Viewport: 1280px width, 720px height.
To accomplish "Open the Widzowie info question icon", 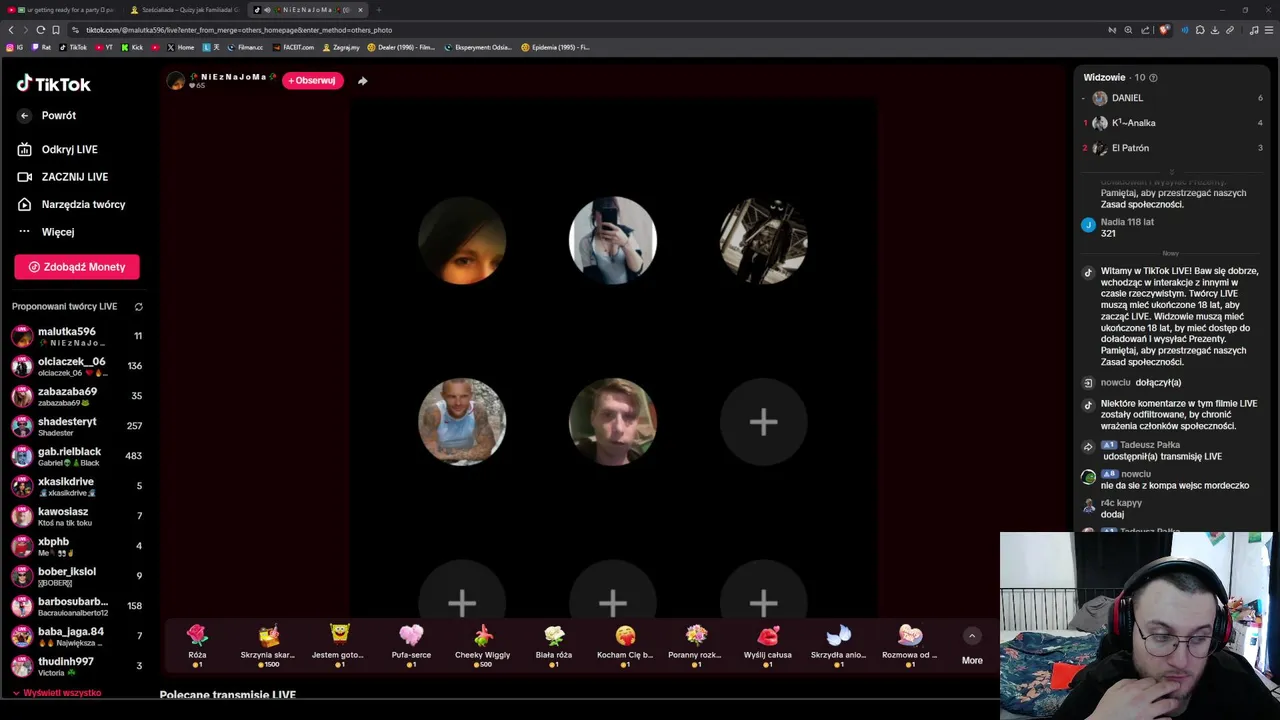I will click(1153, 78).
